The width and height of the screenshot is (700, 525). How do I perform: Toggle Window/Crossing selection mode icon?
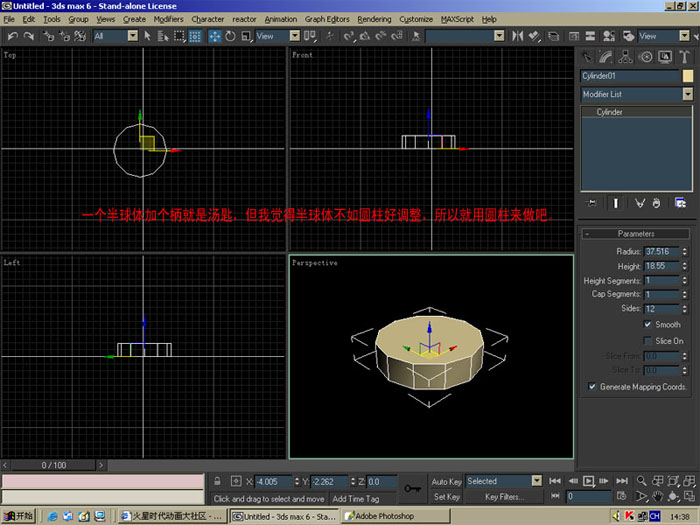point(195,36)
